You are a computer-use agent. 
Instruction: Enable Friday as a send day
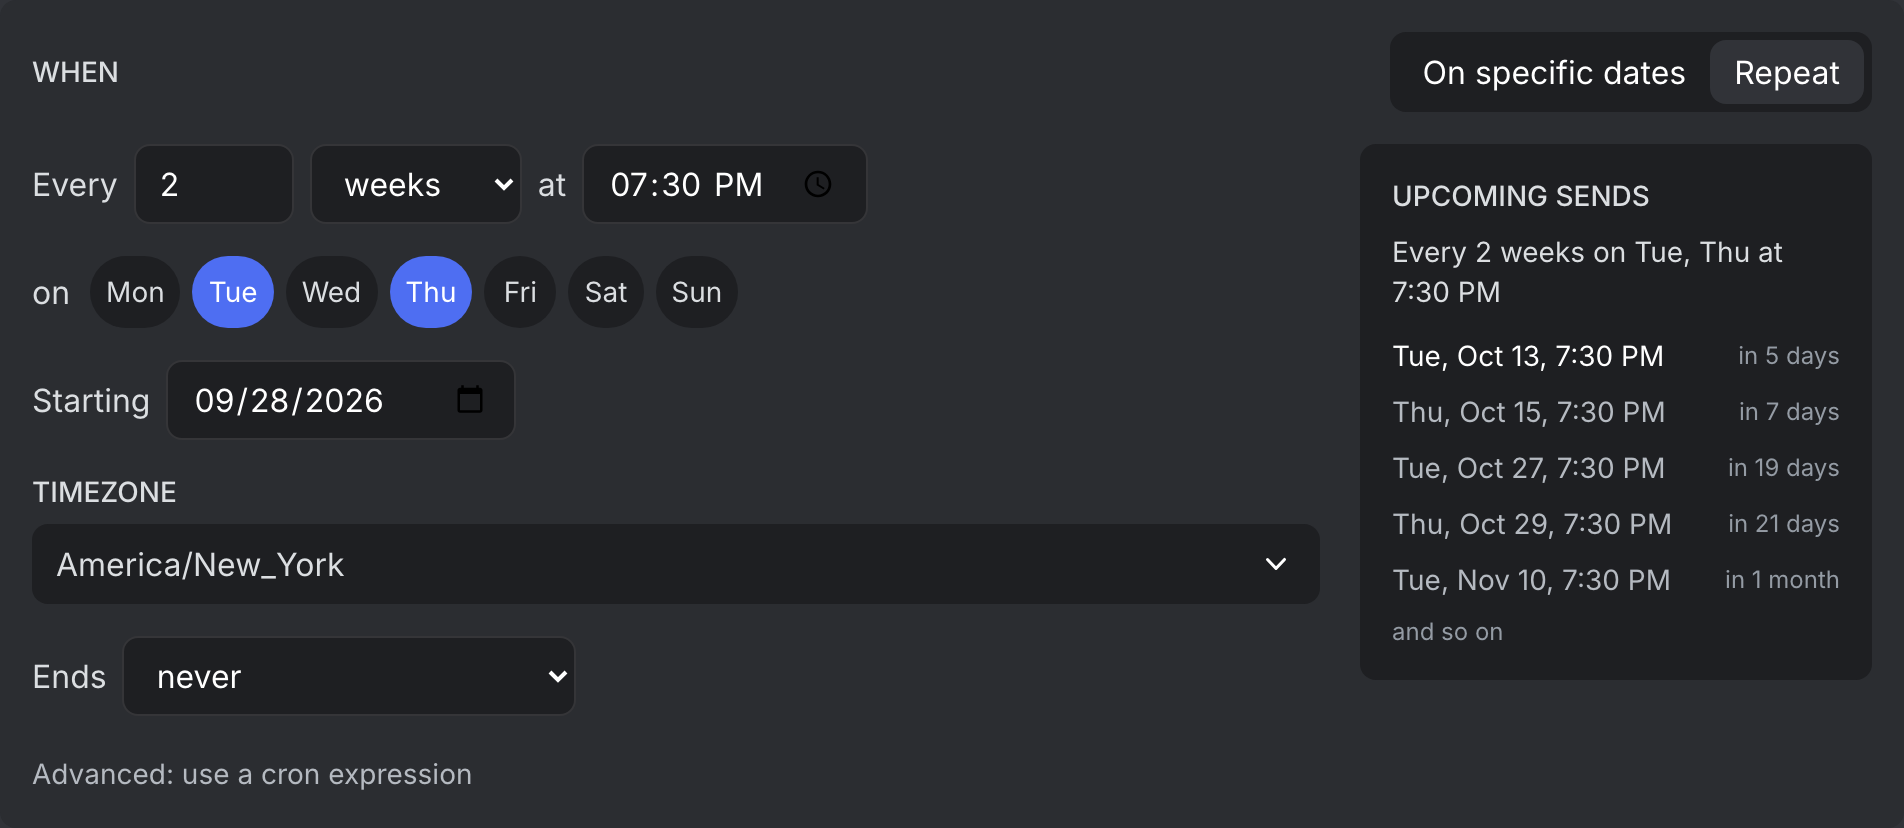(x=520, y=292)
